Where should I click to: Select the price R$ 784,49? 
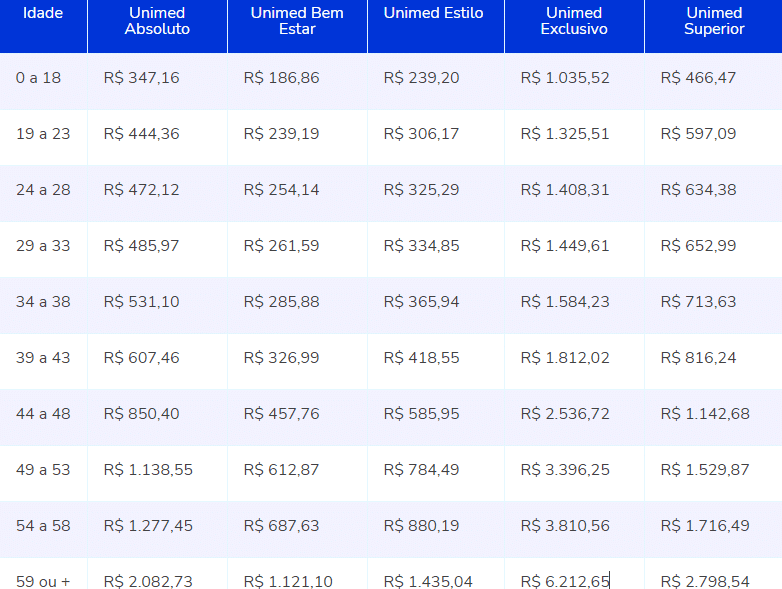click(x=421, y=470)
